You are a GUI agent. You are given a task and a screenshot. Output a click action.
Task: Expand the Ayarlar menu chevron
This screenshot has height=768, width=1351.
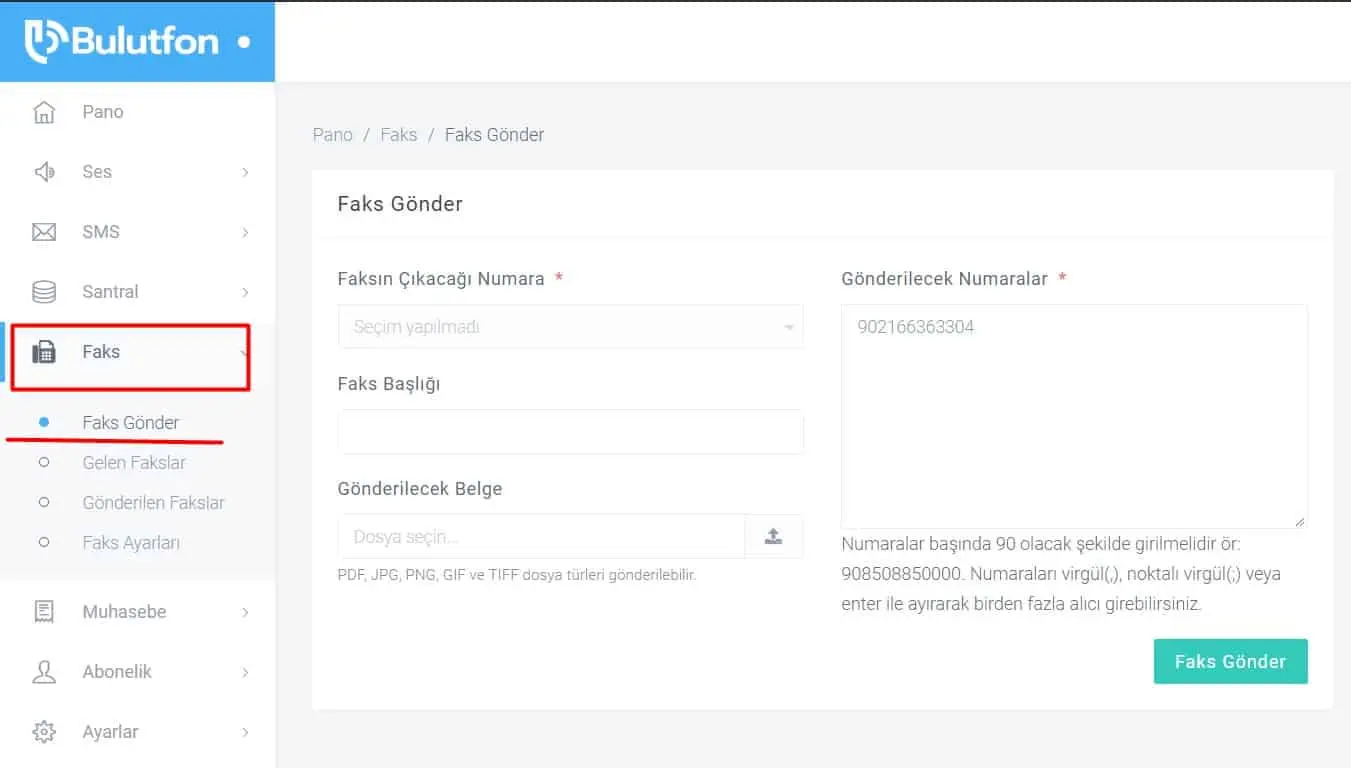(245, 732)
